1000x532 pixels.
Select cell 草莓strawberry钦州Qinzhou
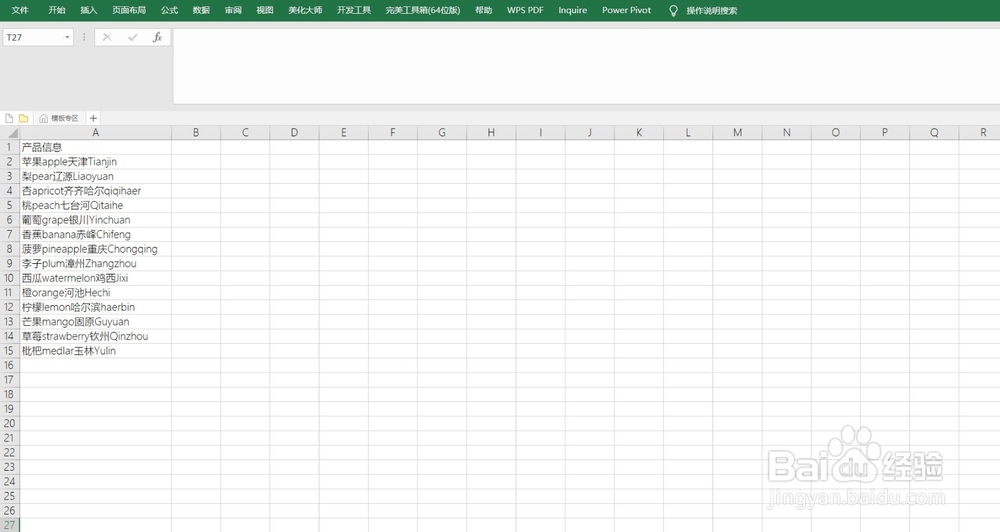(96, 336)
